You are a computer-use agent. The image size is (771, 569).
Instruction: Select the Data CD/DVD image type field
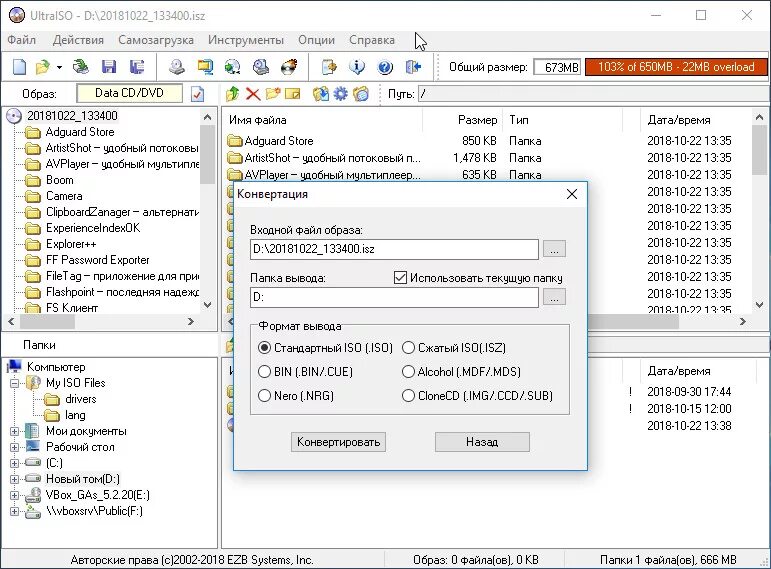tap(129, 93)
